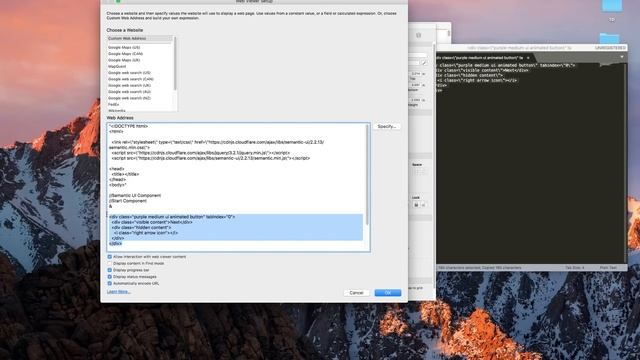Click the Top position field in inspector

(416, 73)
